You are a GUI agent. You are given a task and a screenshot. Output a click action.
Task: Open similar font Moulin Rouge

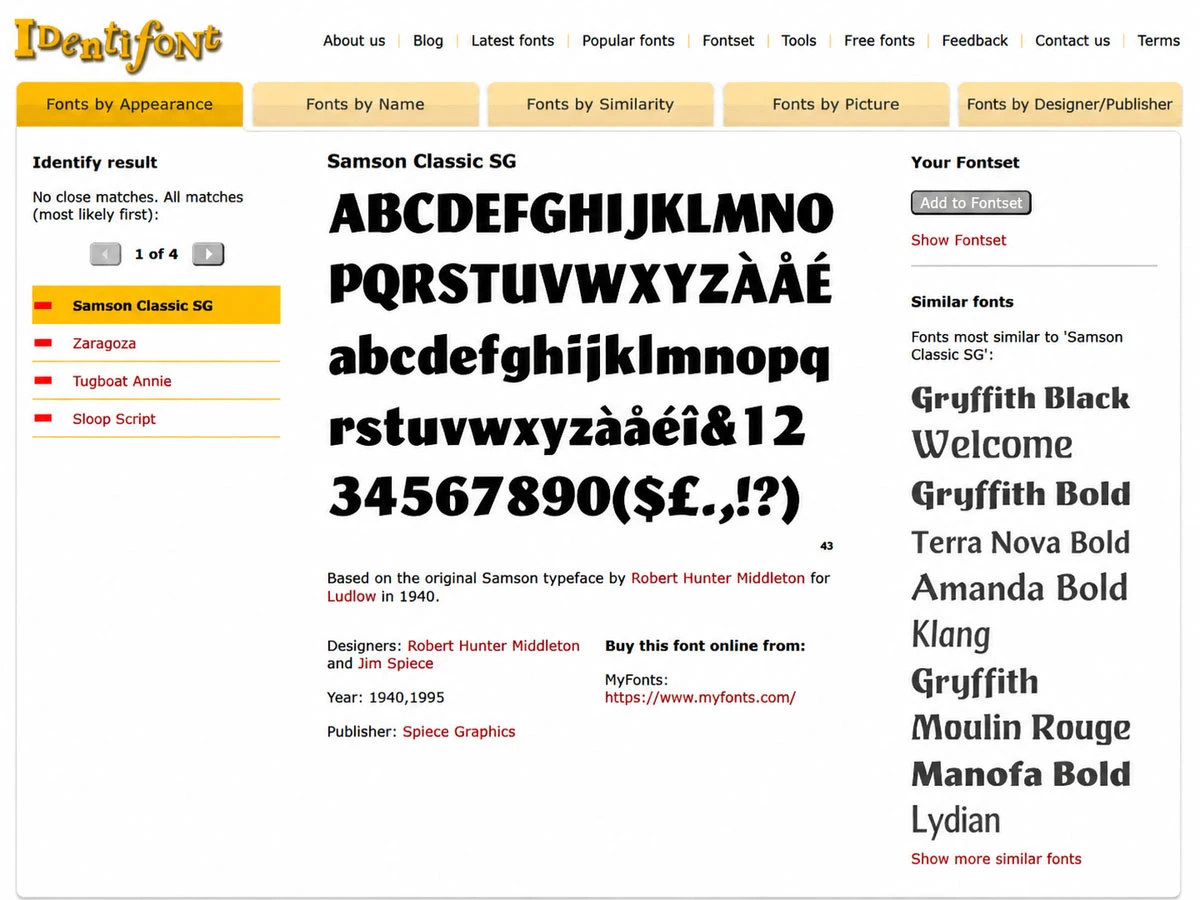coord(1021,728)
